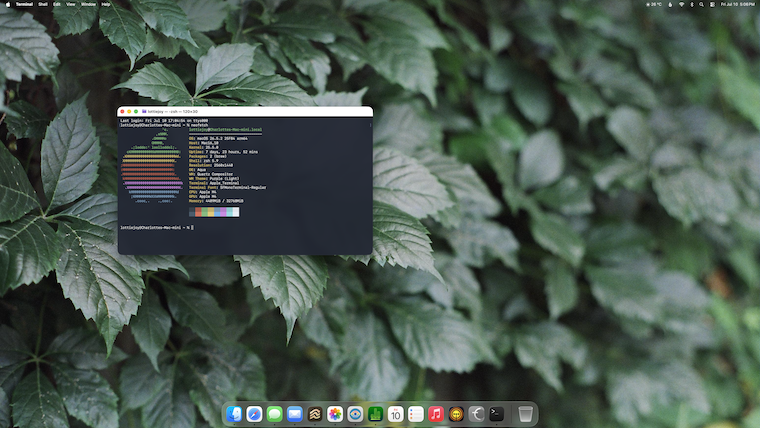Click the 'GPU: Apple' line
760x428 pixels.
pos(203,196)
